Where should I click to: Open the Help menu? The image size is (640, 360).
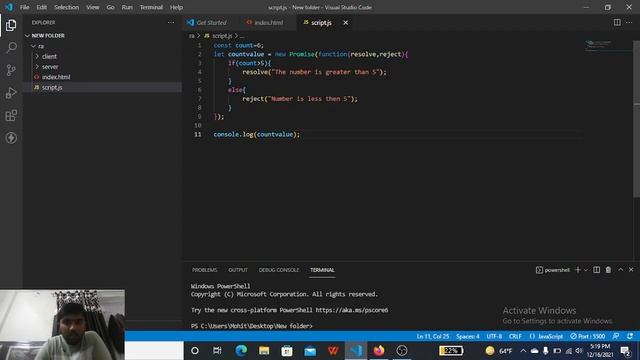(x=176, y=7)
